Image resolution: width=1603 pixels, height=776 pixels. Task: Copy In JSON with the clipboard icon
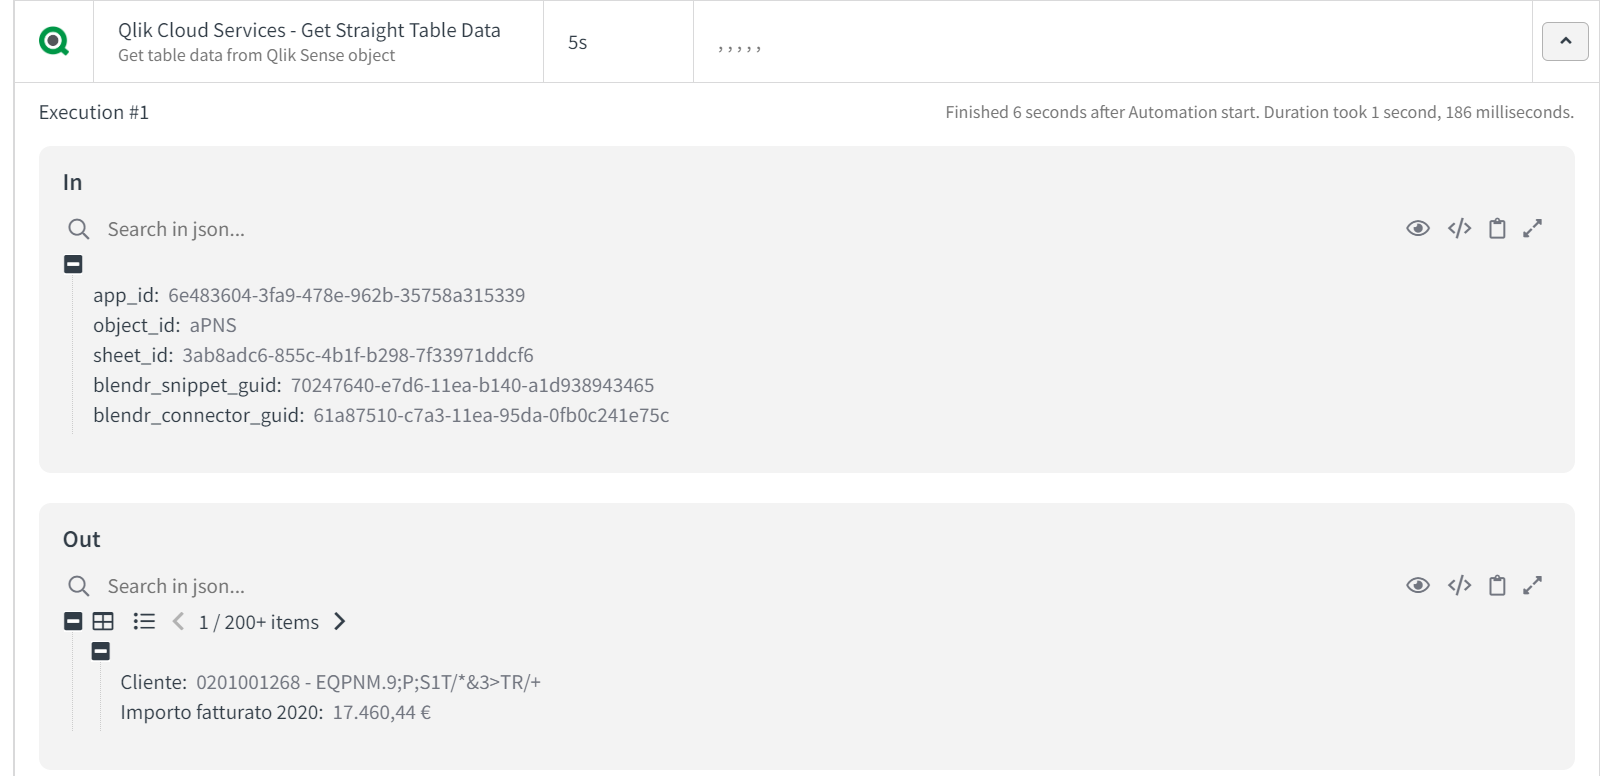pyautogui.click(x=1497, y=229)
